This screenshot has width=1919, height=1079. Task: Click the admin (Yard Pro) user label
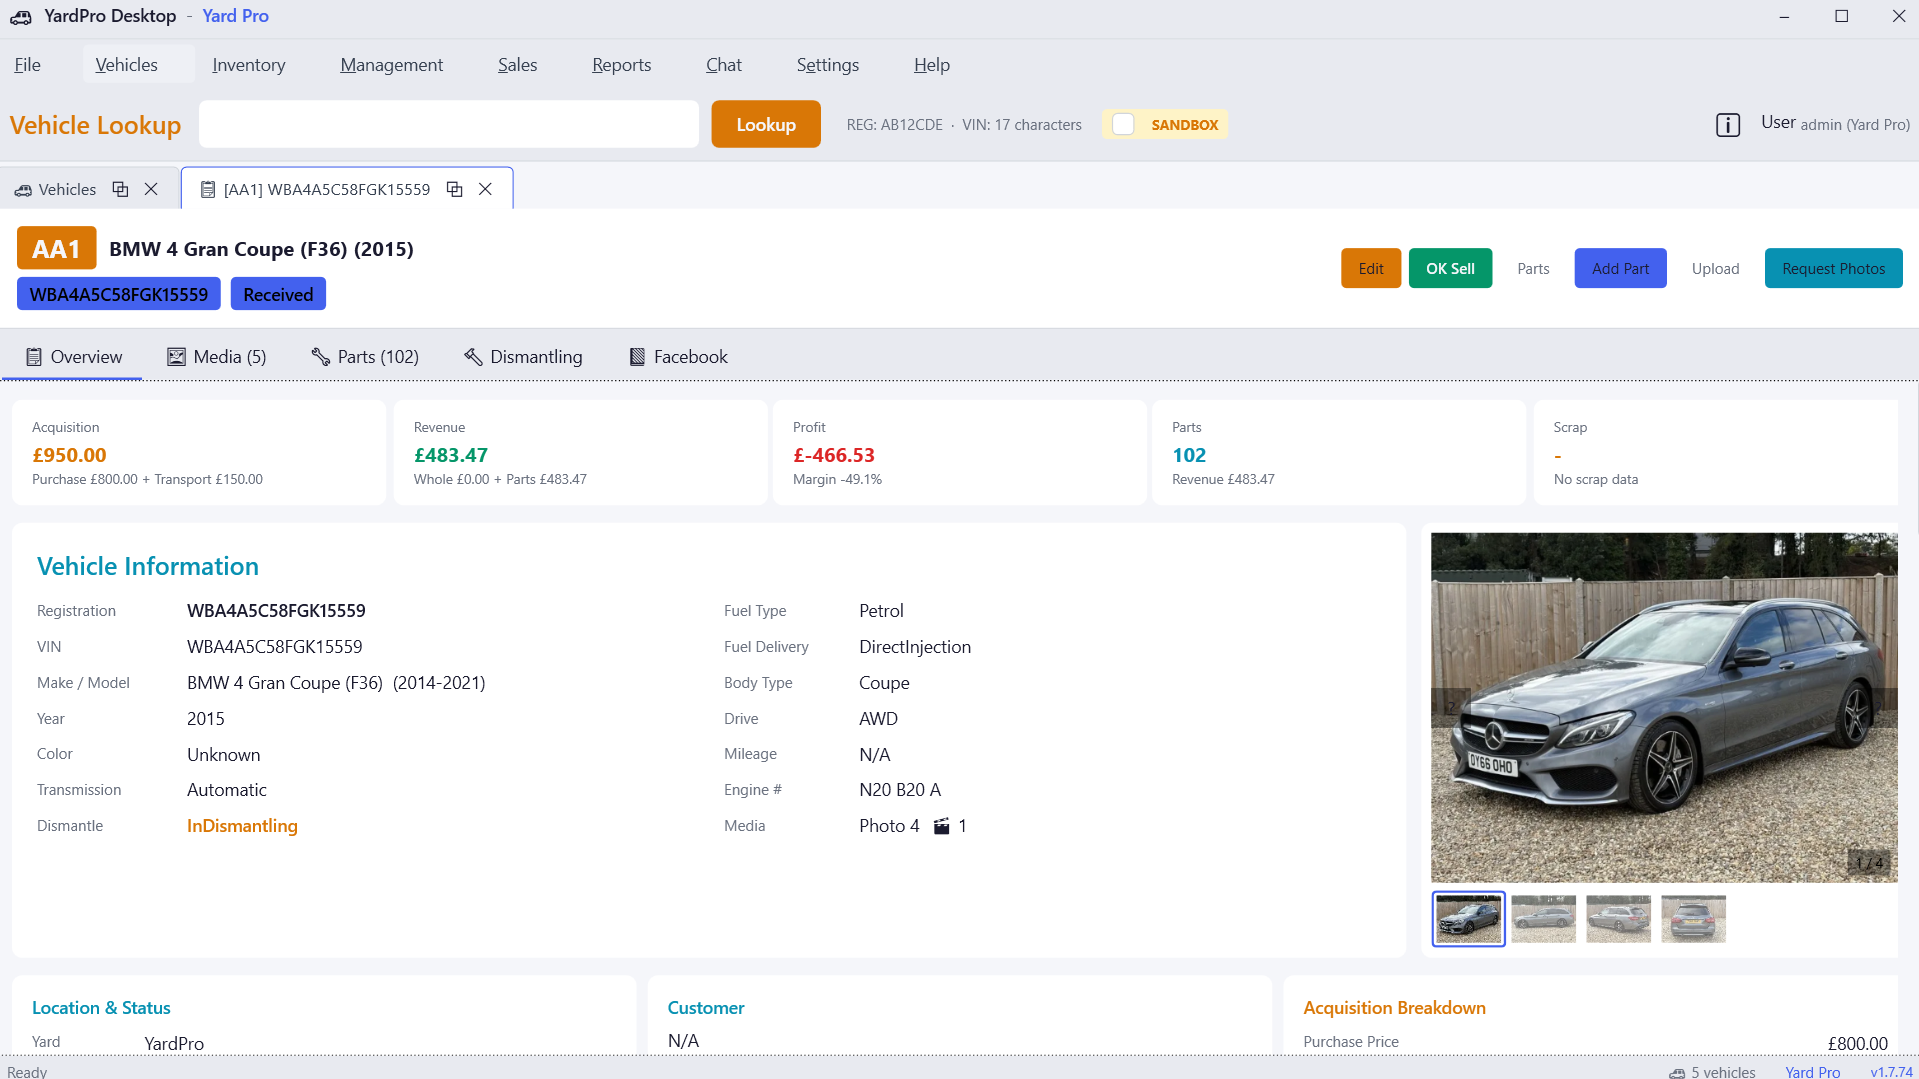[1855, 125]
